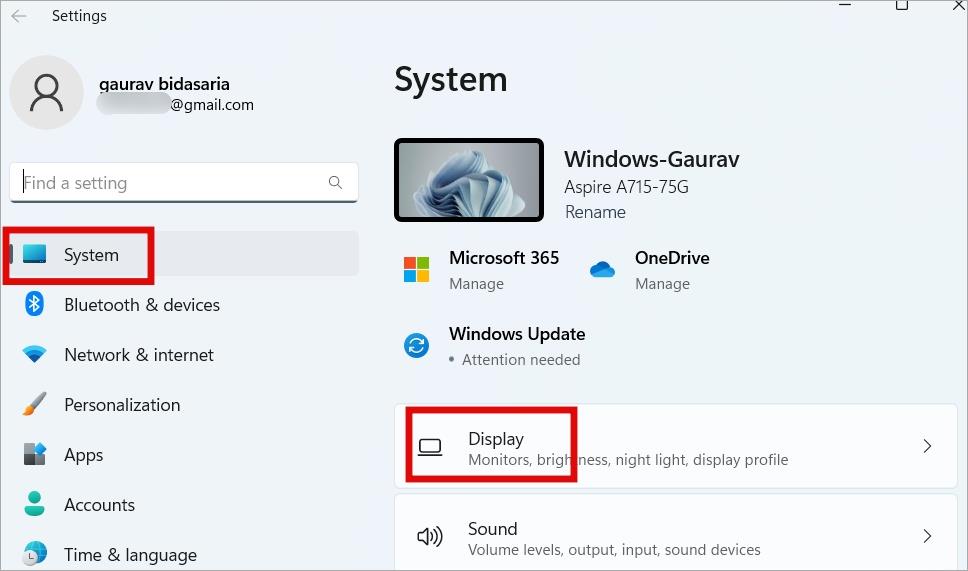Open Sound settings card title

click(493, 529)
